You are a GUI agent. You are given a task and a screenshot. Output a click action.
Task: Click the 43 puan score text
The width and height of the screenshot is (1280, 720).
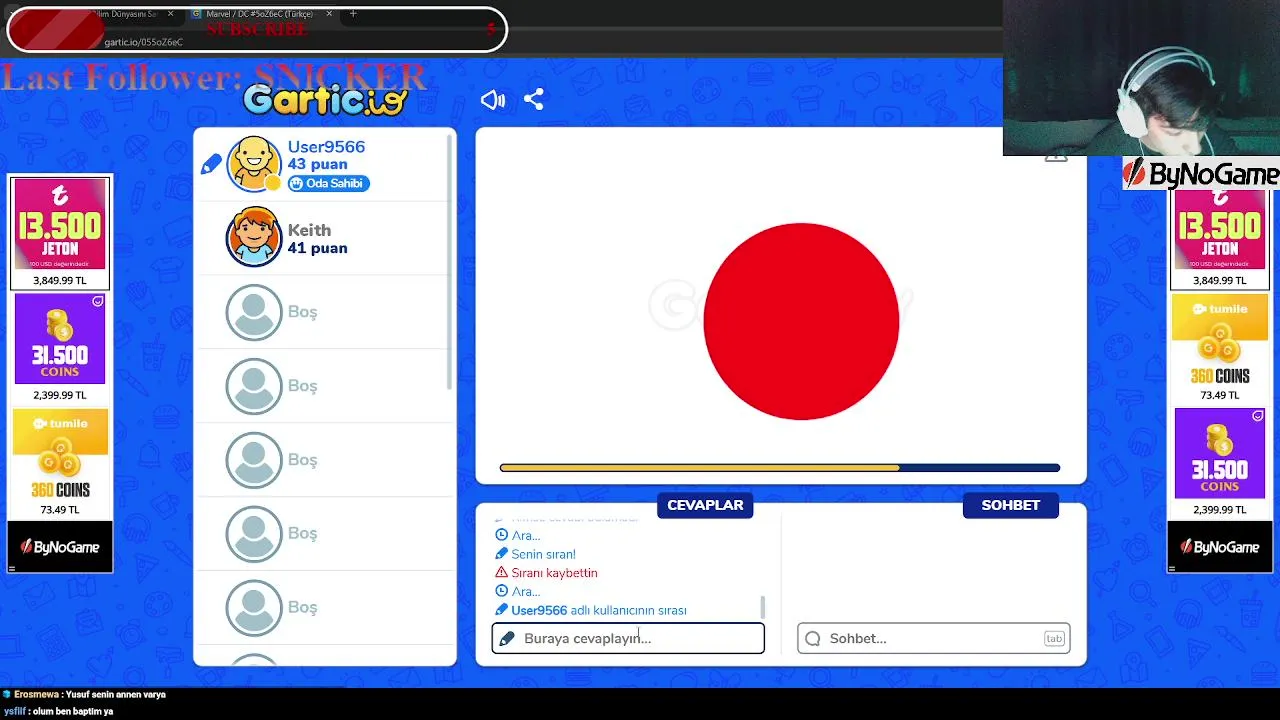(317, 164)
